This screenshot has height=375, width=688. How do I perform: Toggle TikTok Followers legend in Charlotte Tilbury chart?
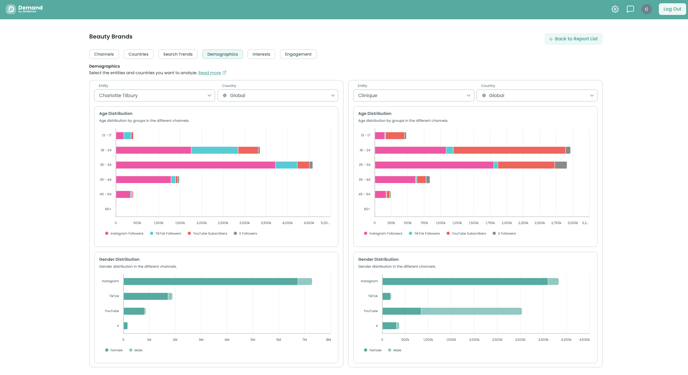pyautogui.click(x=165, y=234)
